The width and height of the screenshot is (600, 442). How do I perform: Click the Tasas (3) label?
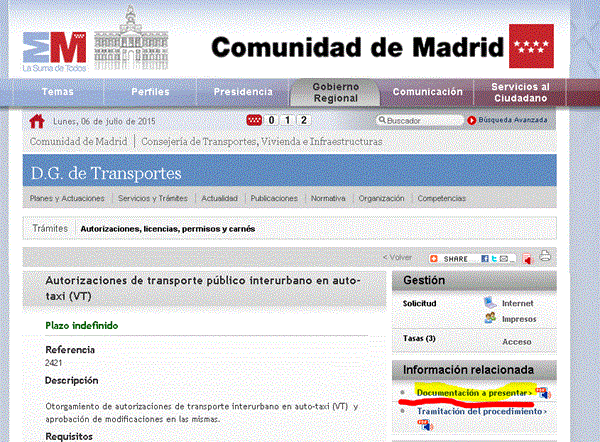(419, 338)
